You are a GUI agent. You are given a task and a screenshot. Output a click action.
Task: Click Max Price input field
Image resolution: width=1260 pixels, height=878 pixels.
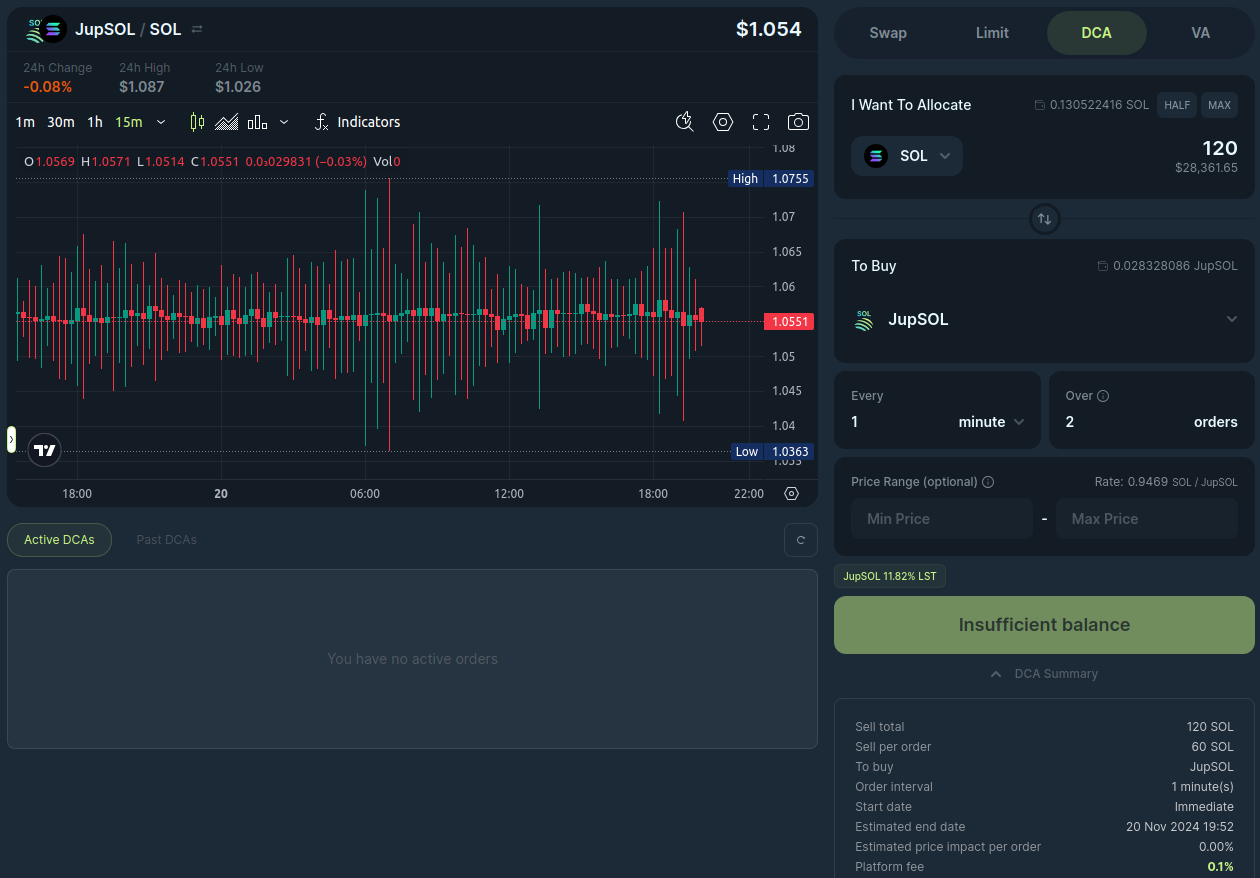click(x=1147, y=519)
